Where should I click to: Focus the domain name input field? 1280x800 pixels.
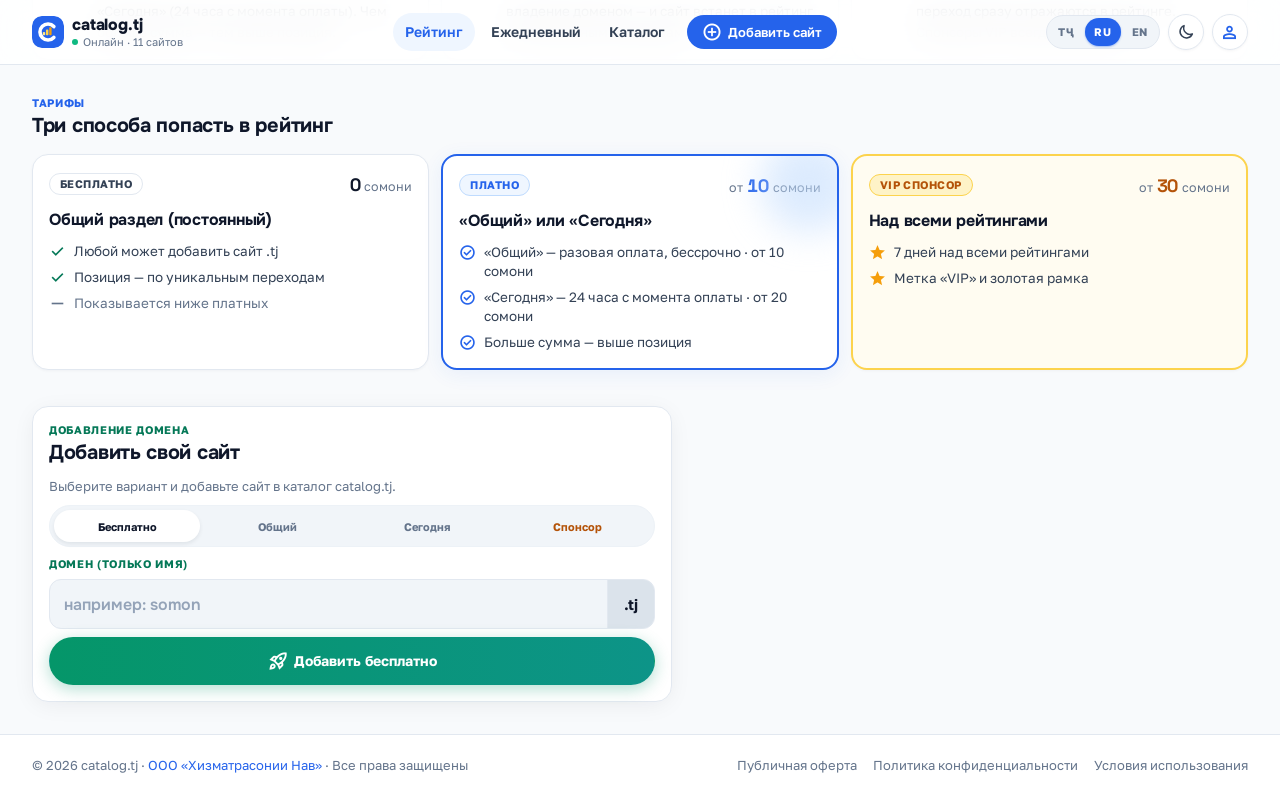pyautogui.click(x=328, y=604)
